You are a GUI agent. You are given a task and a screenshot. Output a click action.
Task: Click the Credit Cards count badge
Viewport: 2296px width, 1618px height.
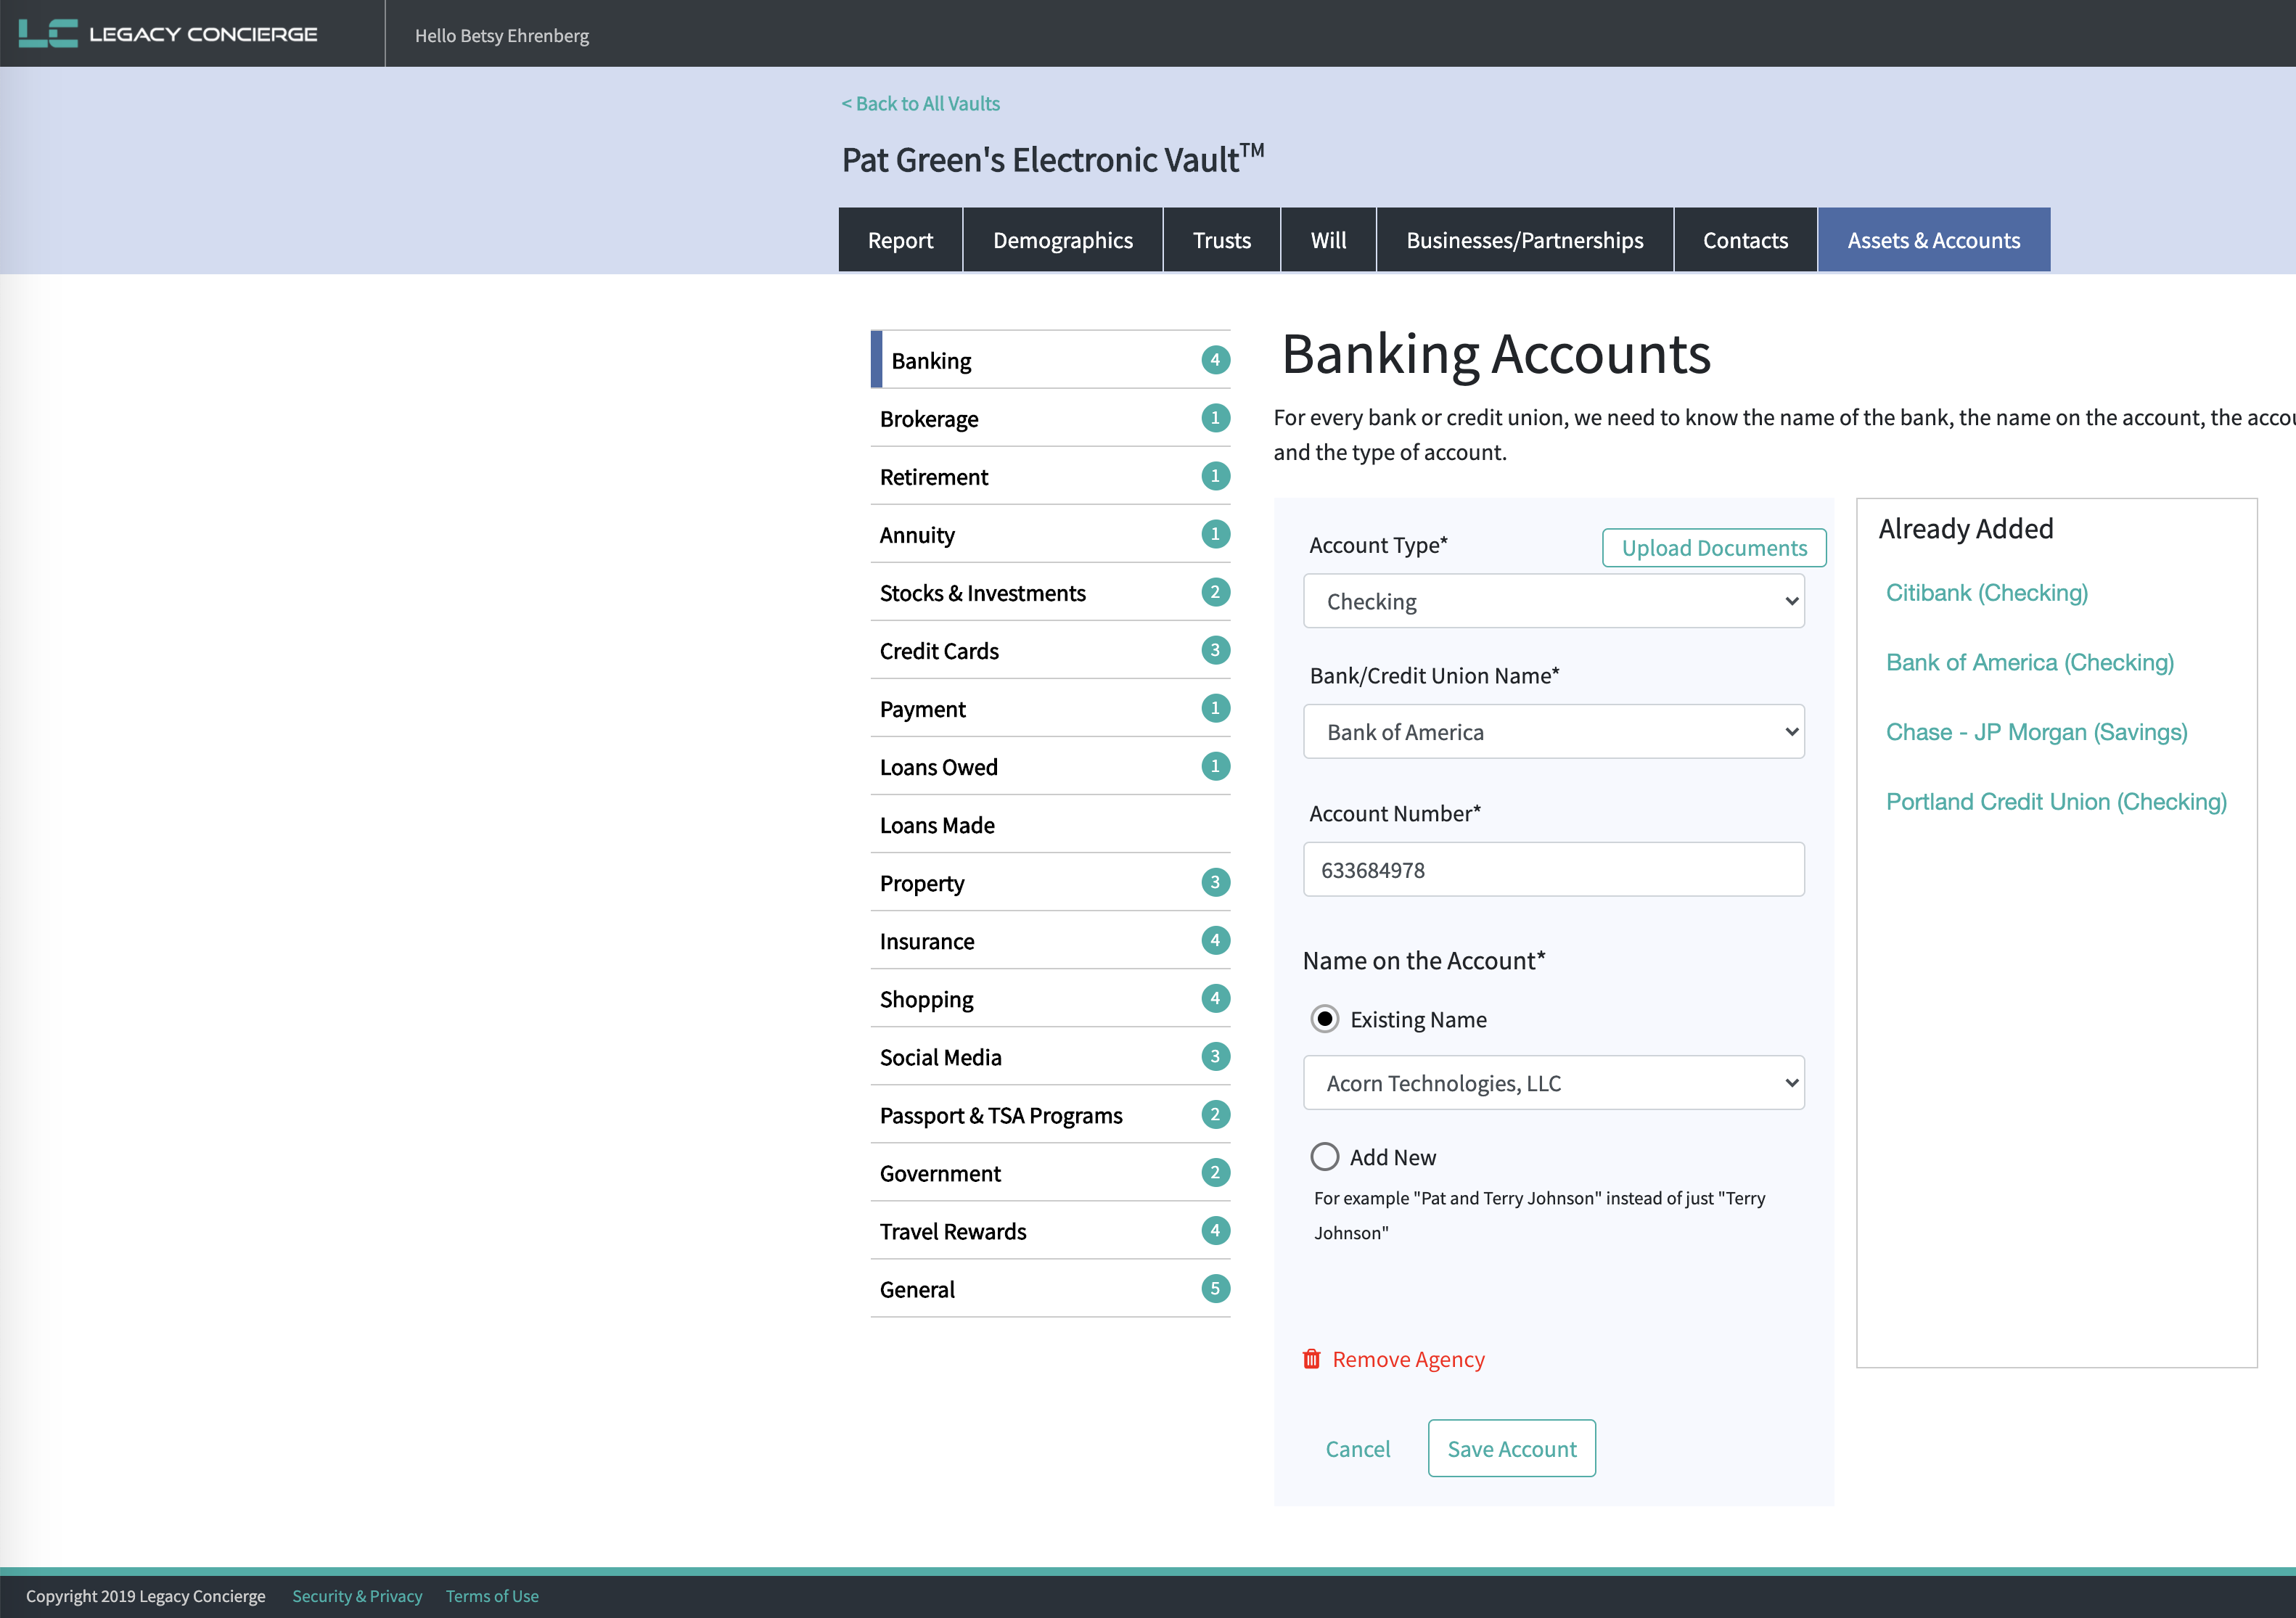coord(1215,650)
